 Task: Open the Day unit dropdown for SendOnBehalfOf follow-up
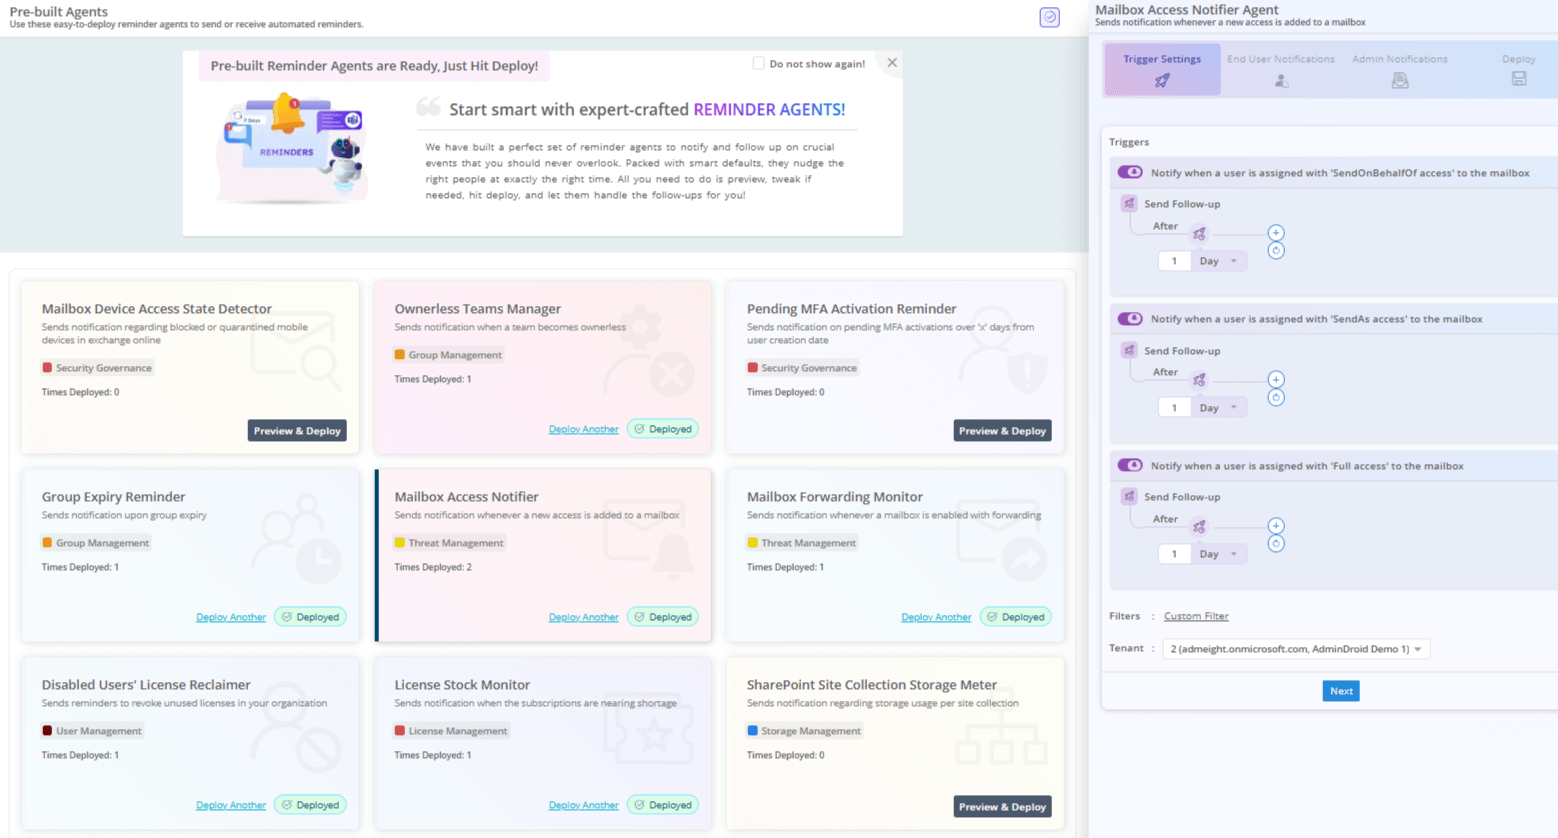[x=1219, y=261]
